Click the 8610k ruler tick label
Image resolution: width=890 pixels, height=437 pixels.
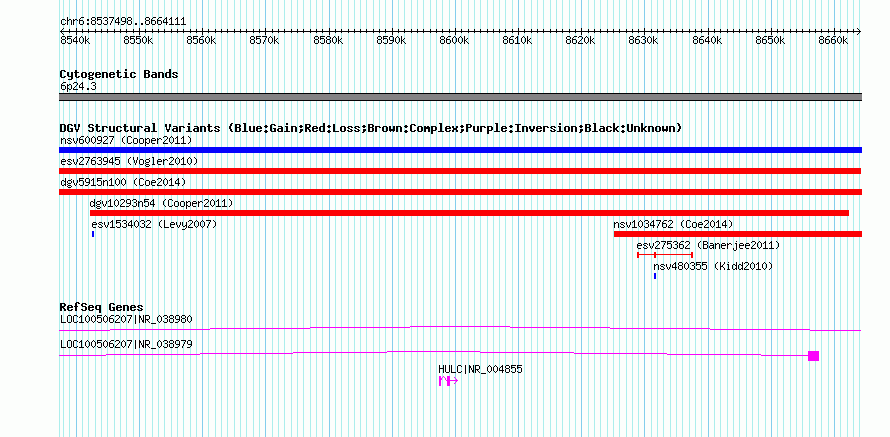pyautogui.click(x=517, y=41)
